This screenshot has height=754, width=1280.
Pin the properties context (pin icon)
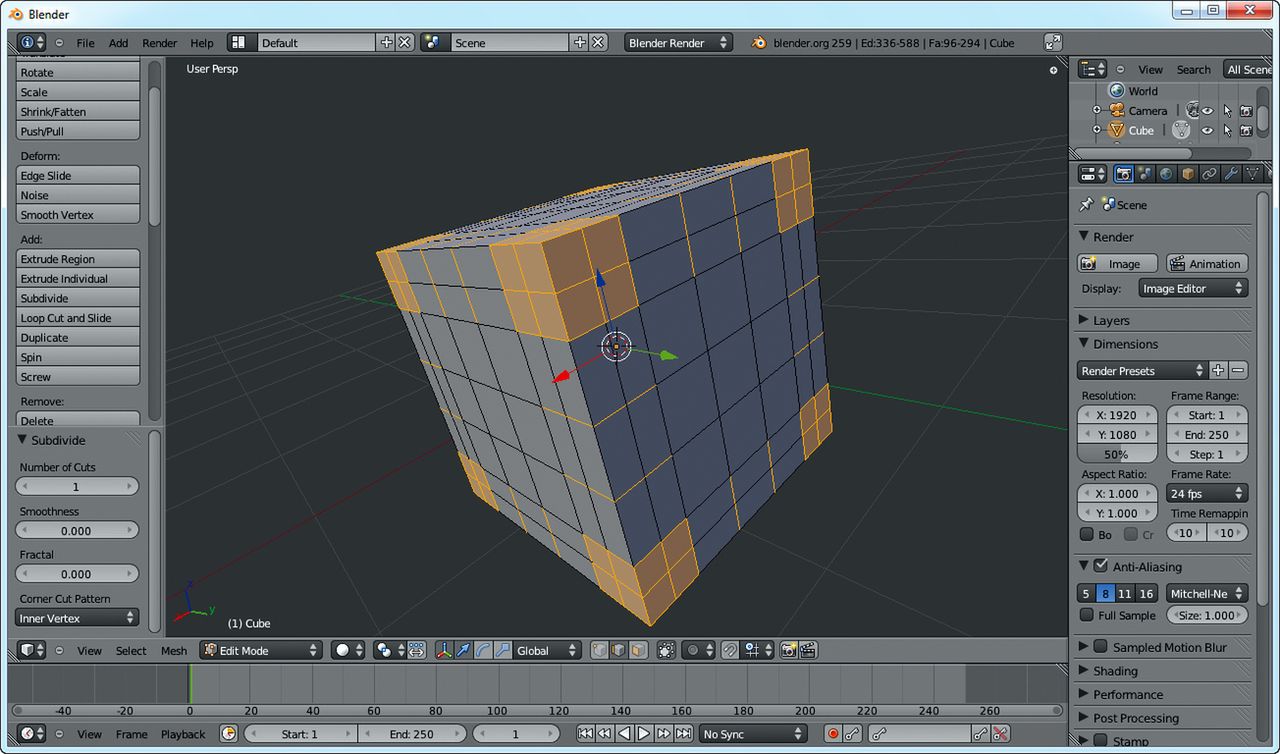[1086, 204]
